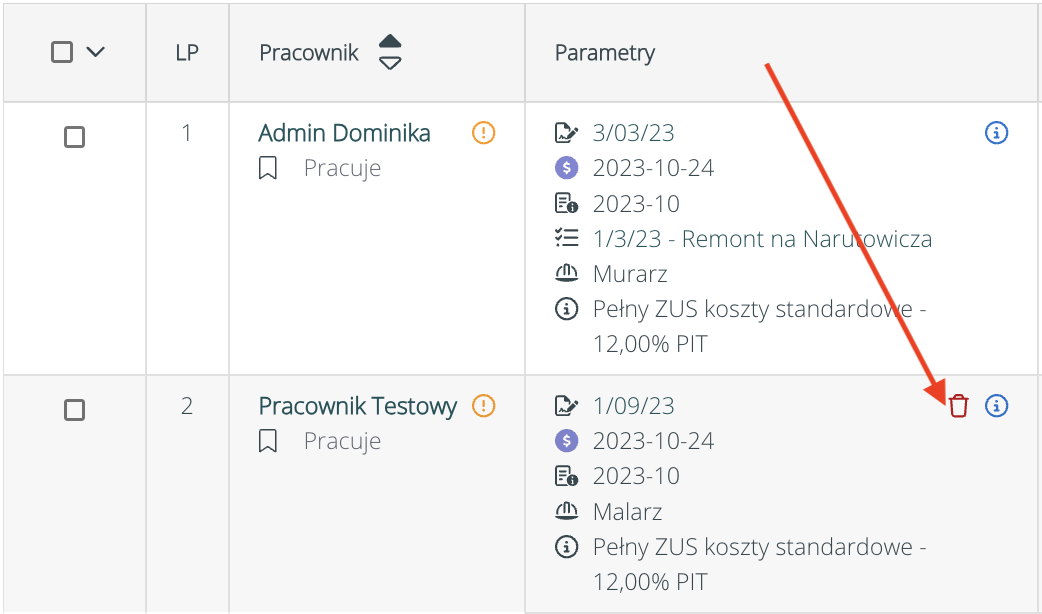This screenshot has width=1042, height=614.
Task: Click bookmark icon under Admin Dominika
Action: pos(267,168)
